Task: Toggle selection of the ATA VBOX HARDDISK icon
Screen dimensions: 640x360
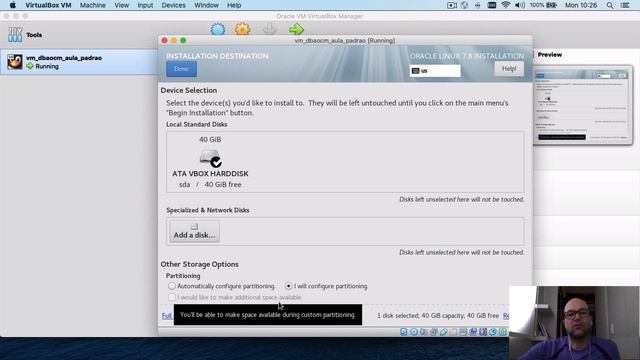Action: coord(210,158)
